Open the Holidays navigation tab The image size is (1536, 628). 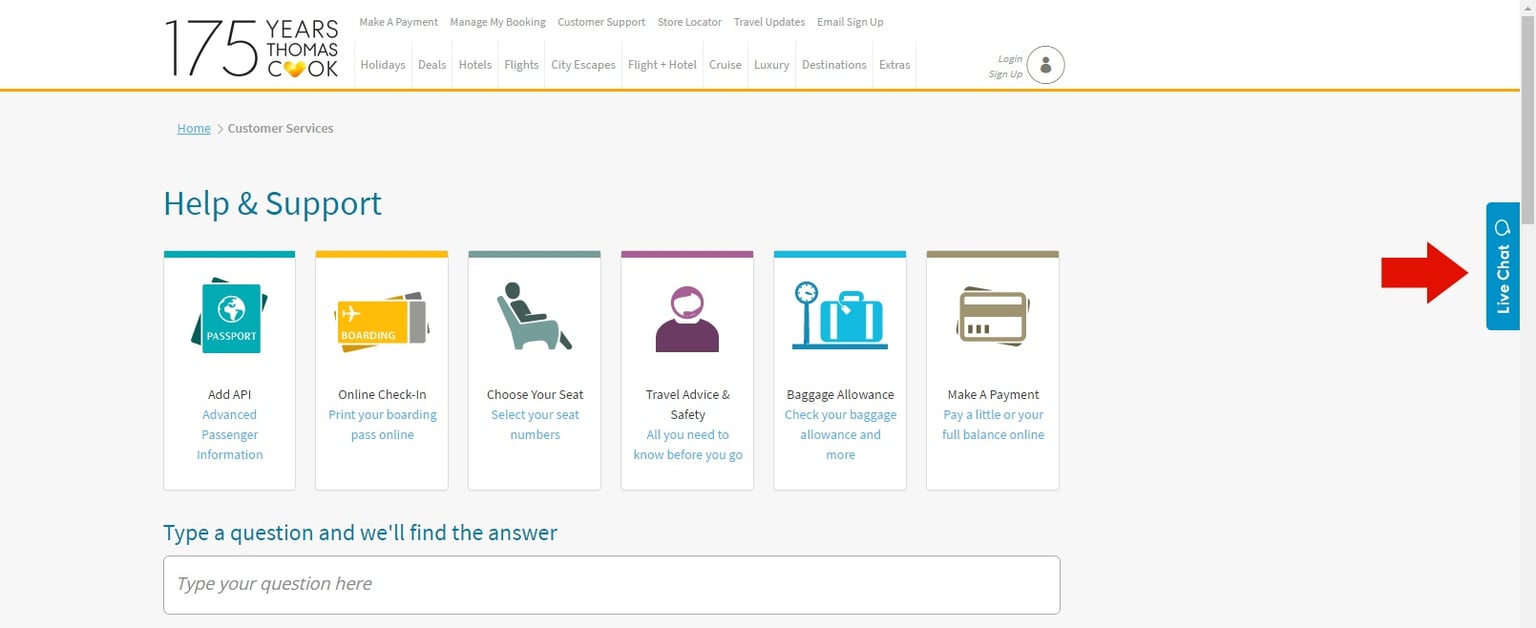(x=382, y=64)
